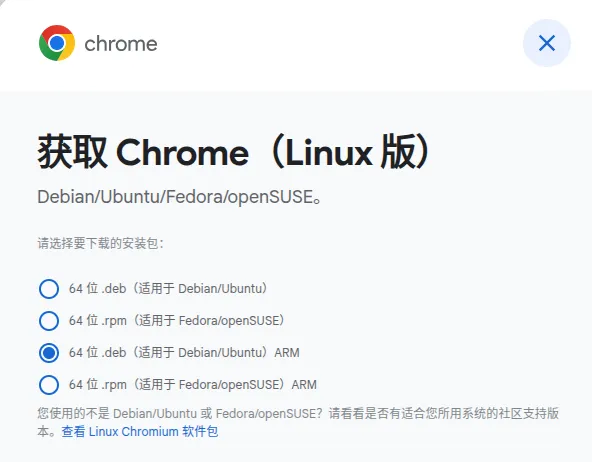Choose the .rpm Fedora/openSUSE ARM radio button

tap(49, 385)
